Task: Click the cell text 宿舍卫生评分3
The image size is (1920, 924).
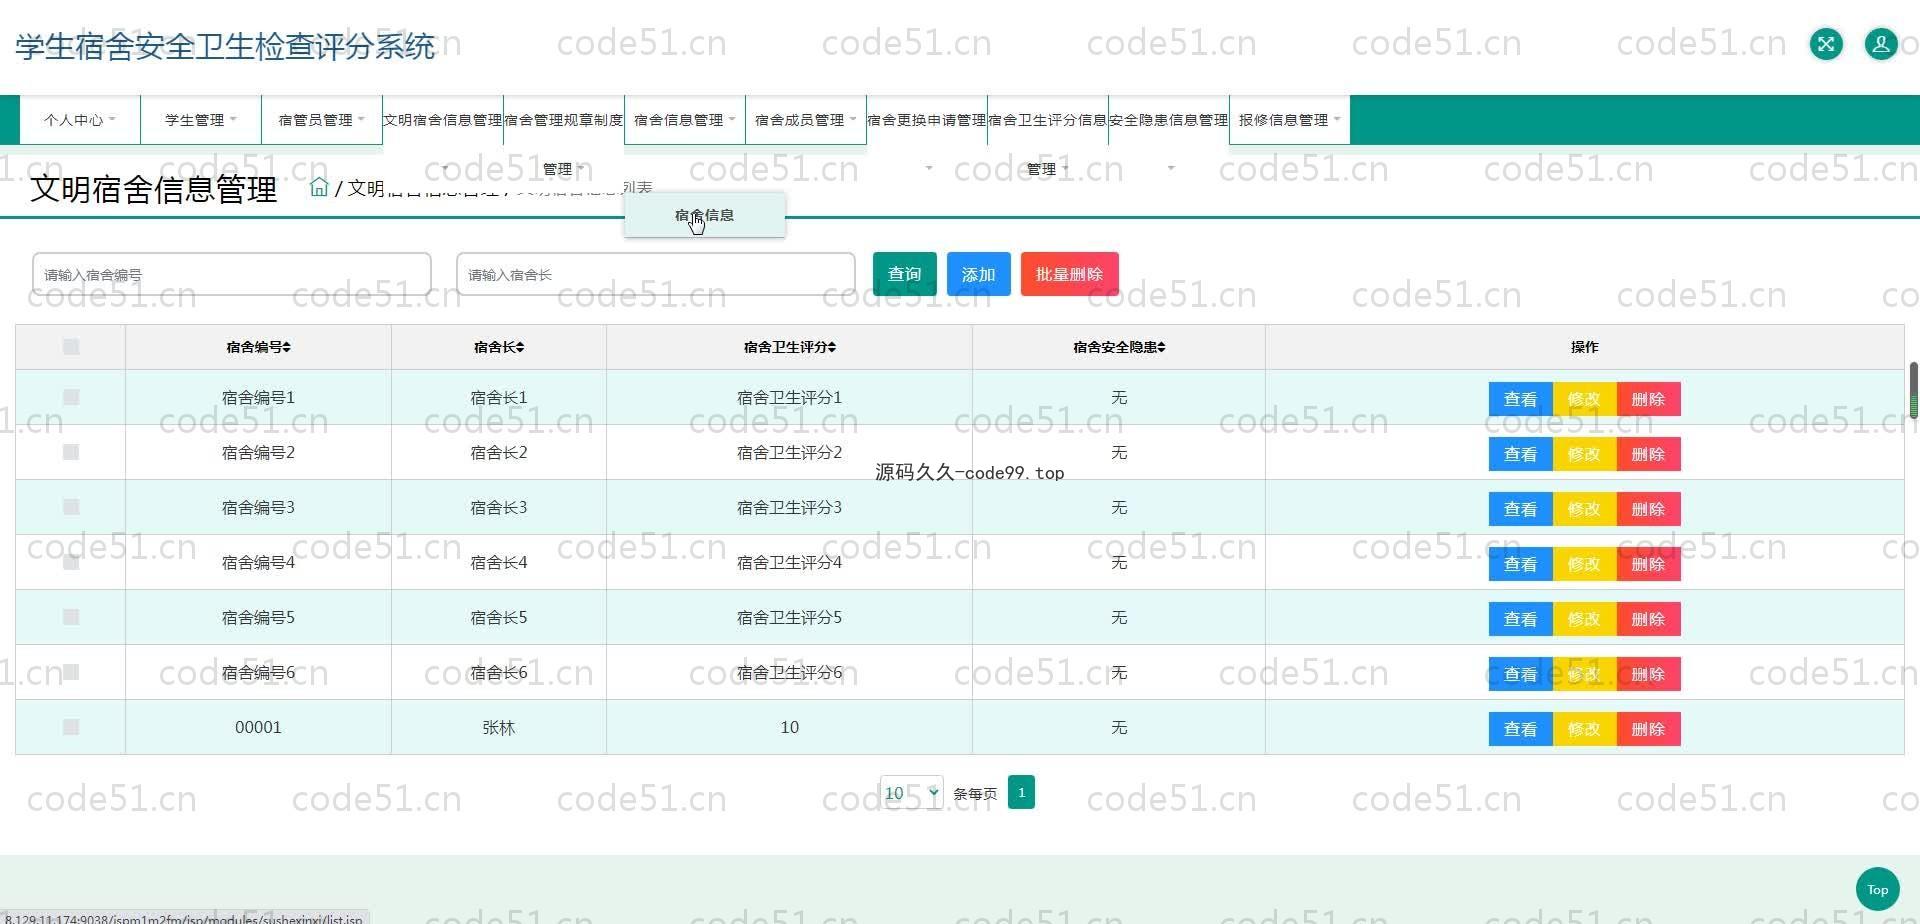Action: [x=790, y=507]
